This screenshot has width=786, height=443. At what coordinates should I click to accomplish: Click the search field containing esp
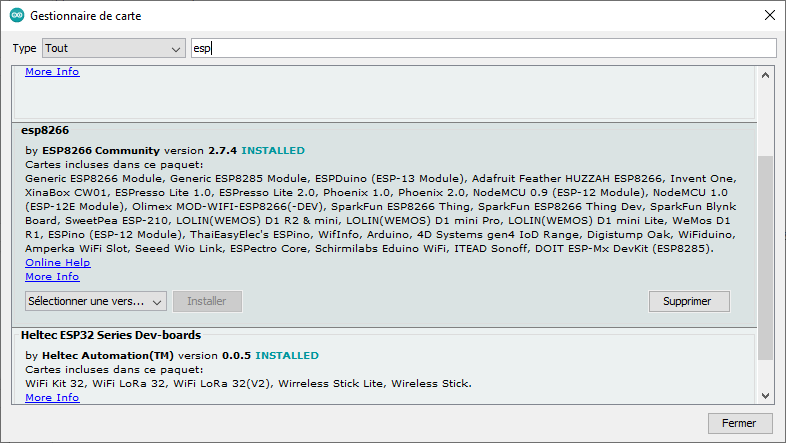pyautogui.click(x=483, y=48)
